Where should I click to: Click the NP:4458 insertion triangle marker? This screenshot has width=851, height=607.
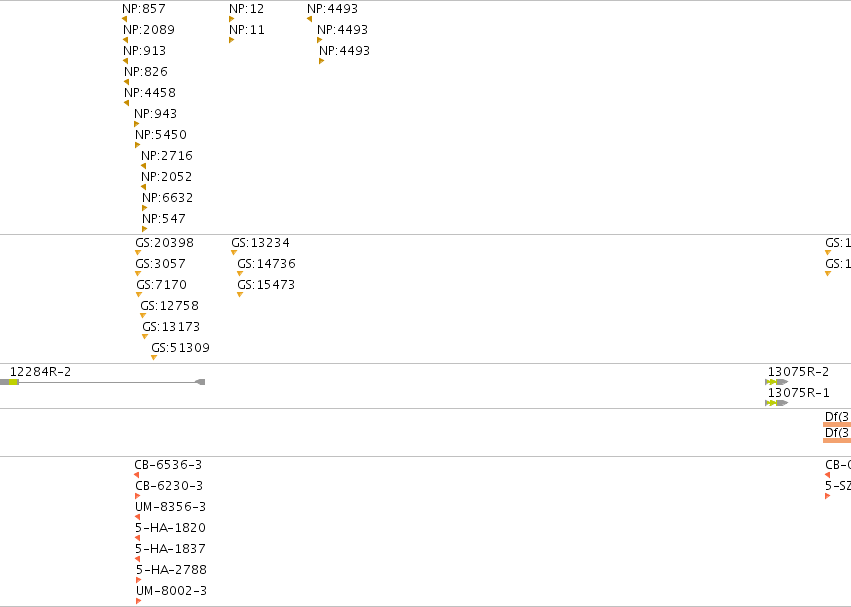(127, 103)
